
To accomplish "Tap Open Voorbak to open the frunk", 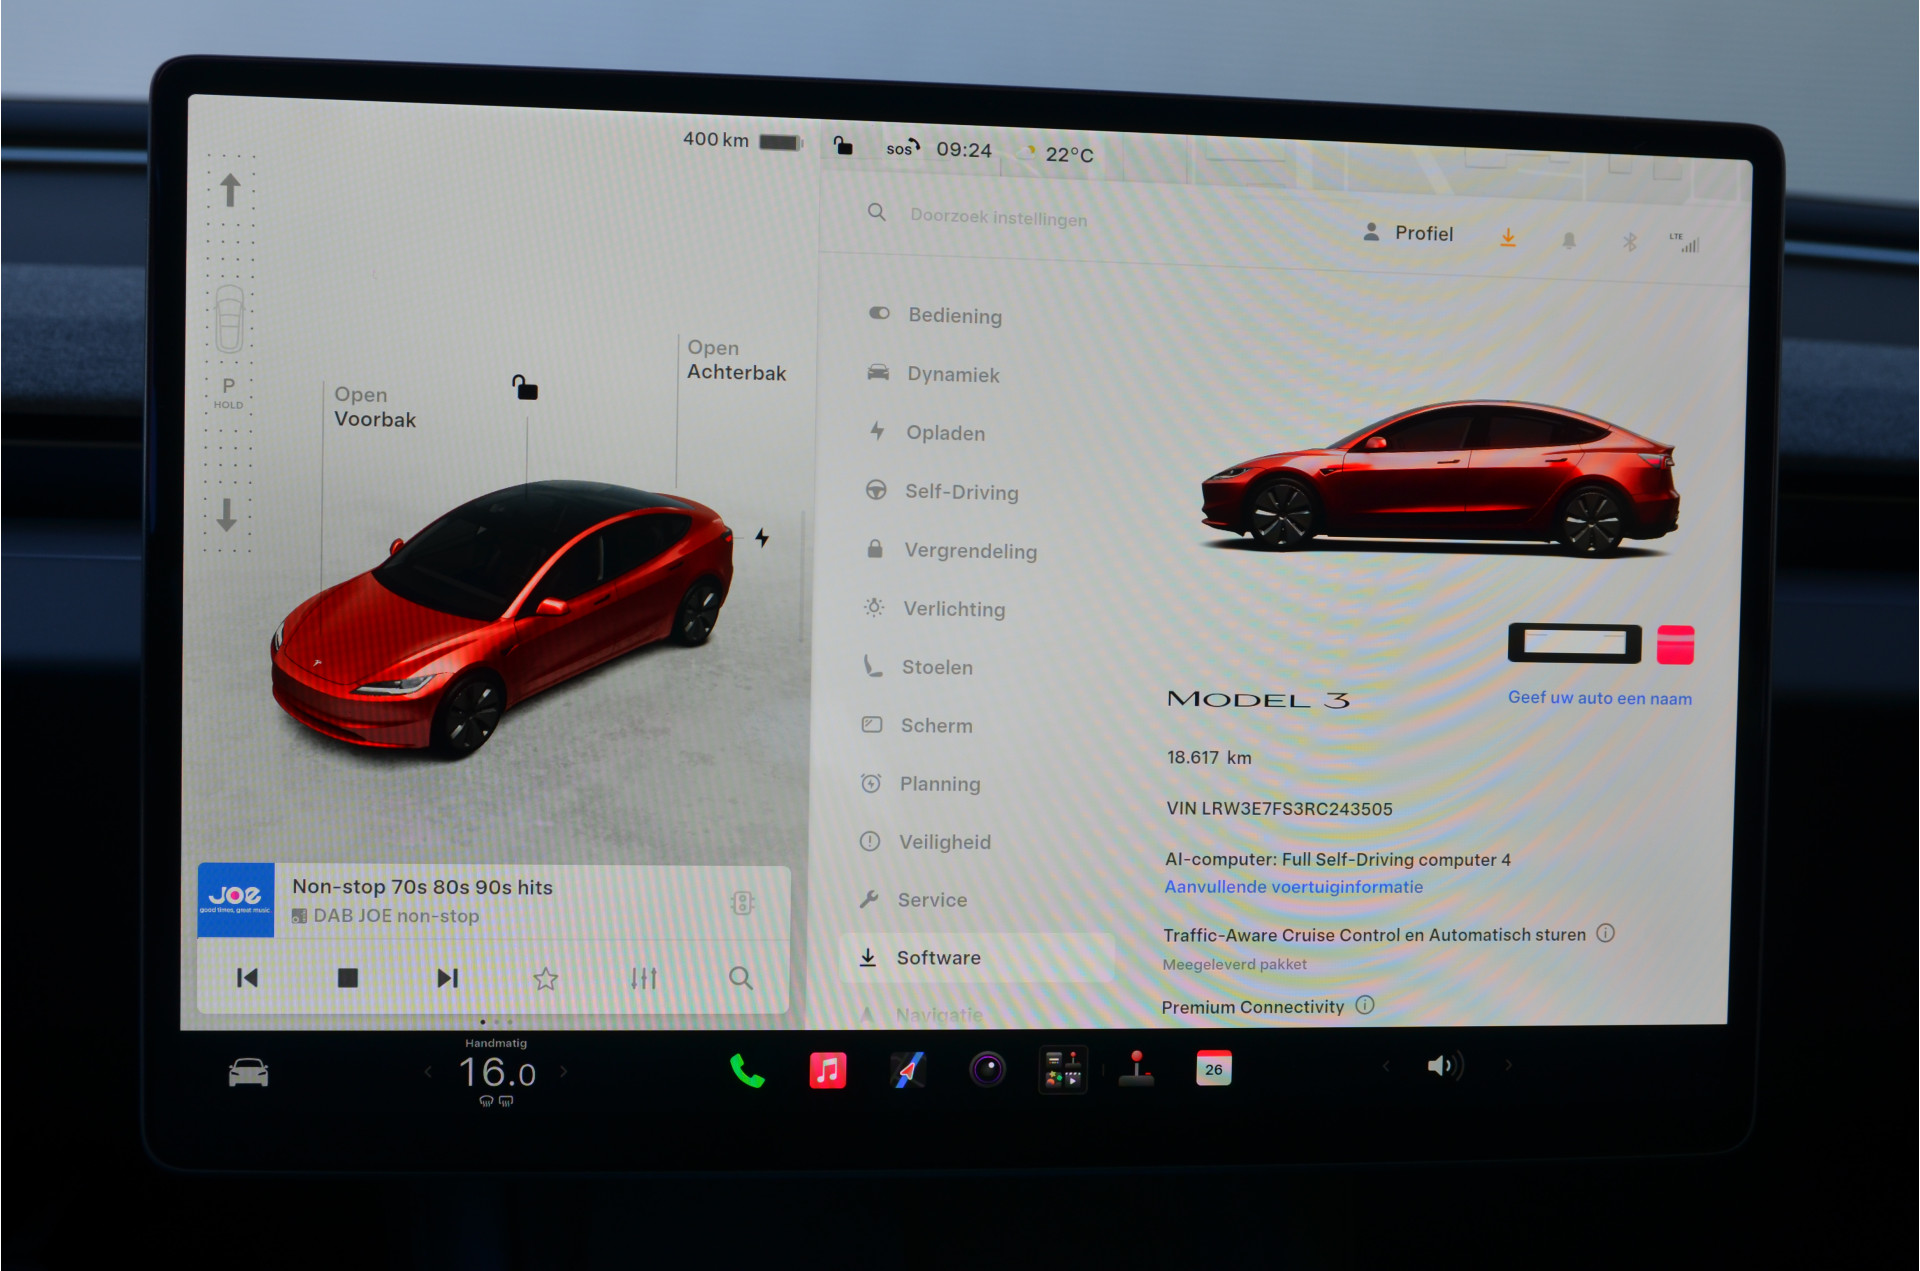I will point(375,407).
